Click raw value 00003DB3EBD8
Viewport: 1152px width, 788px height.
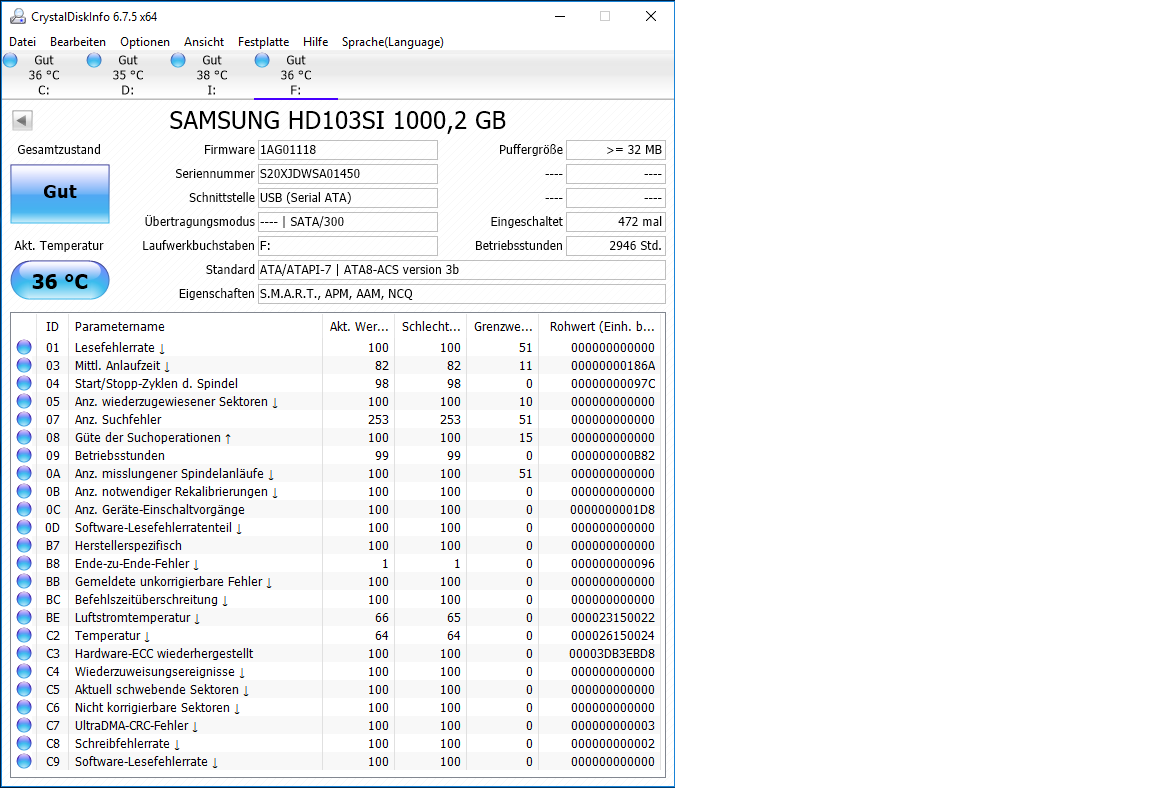(x=612, y=654)
